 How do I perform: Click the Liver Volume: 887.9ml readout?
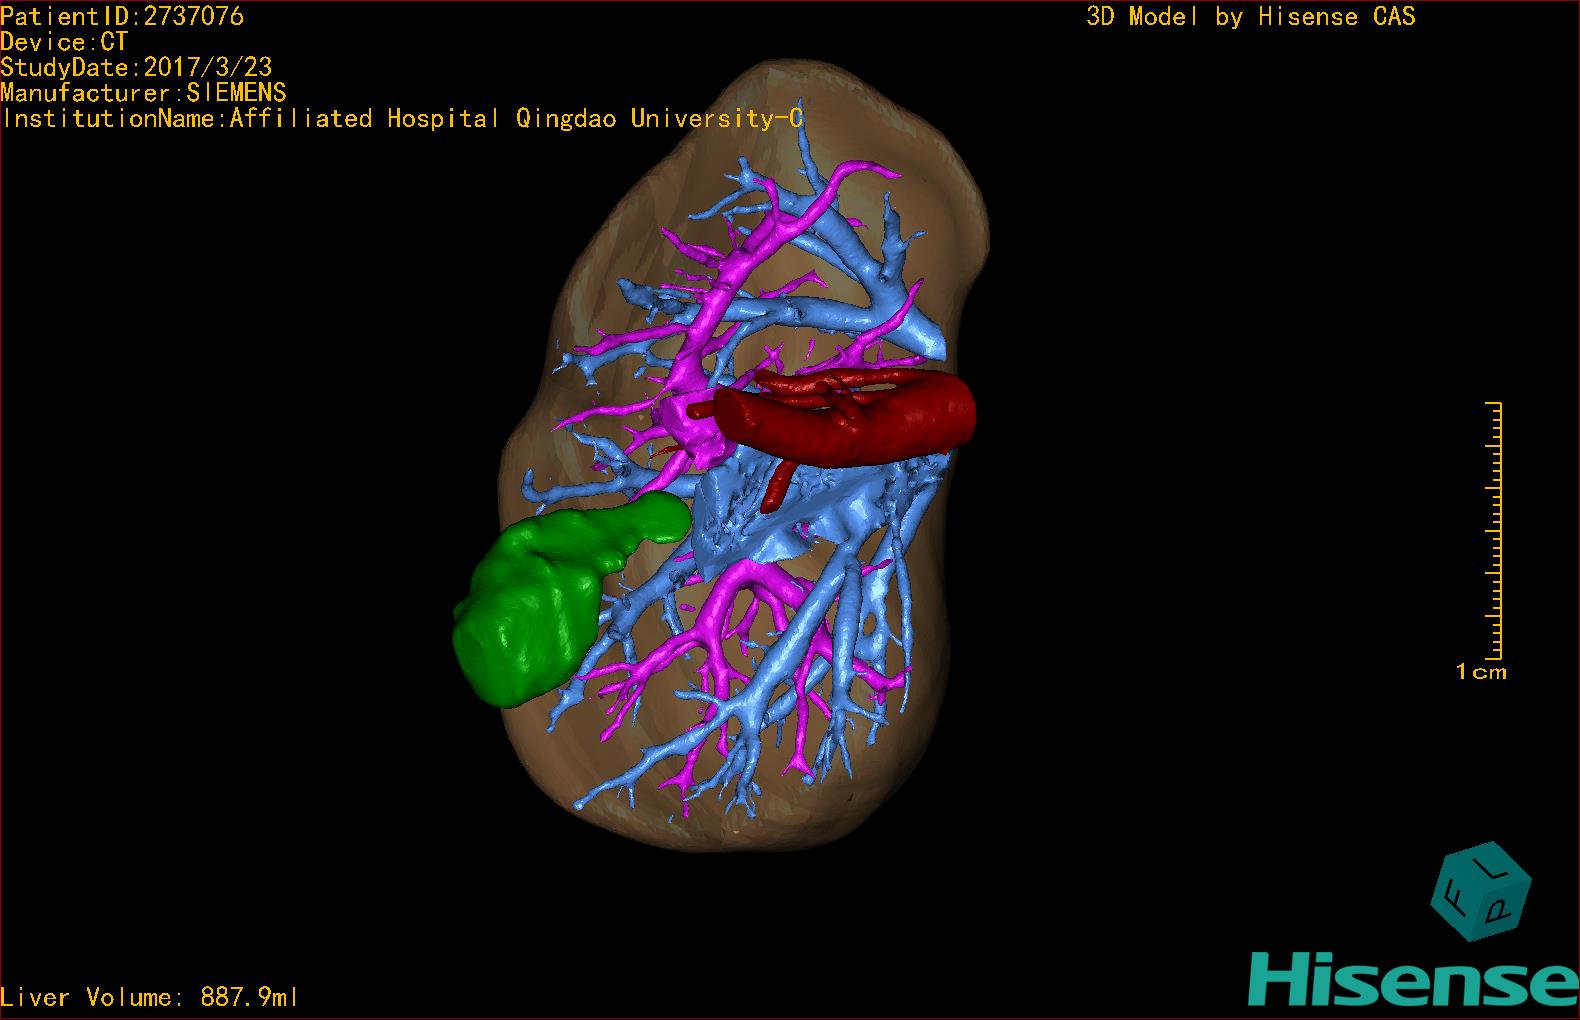coord(149,997)
